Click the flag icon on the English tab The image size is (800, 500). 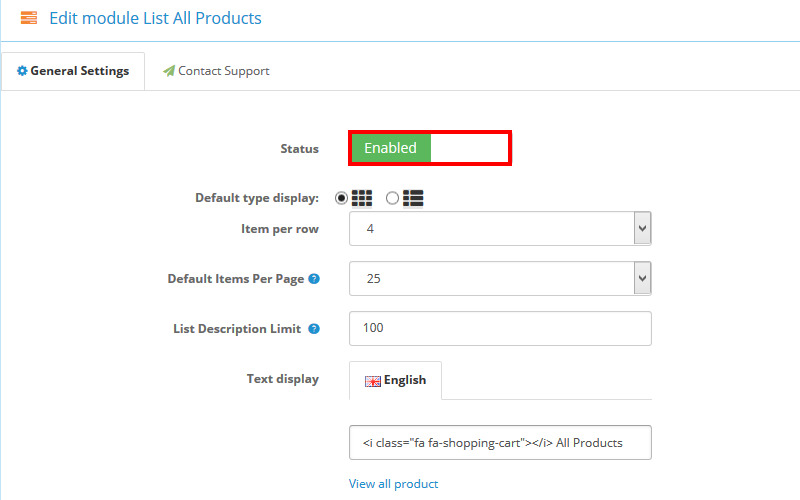pyautogui.click(x=373, y=381)
